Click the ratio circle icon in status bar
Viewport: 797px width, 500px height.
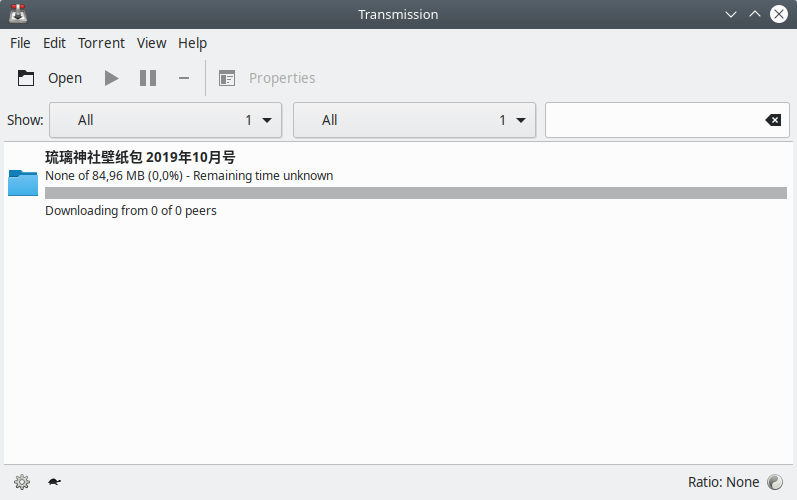point(775,482)
